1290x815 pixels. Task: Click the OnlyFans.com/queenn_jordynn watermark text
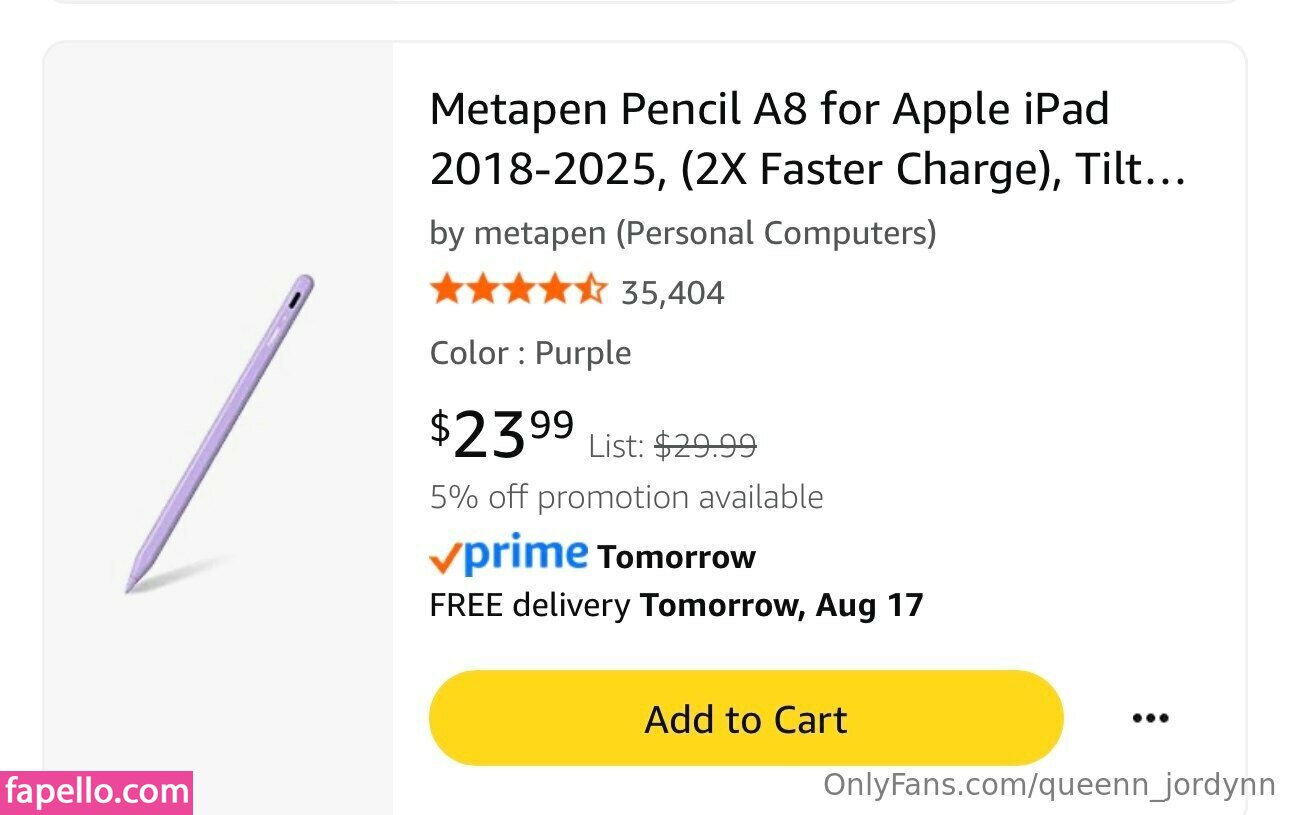(x=1049, y=785)
